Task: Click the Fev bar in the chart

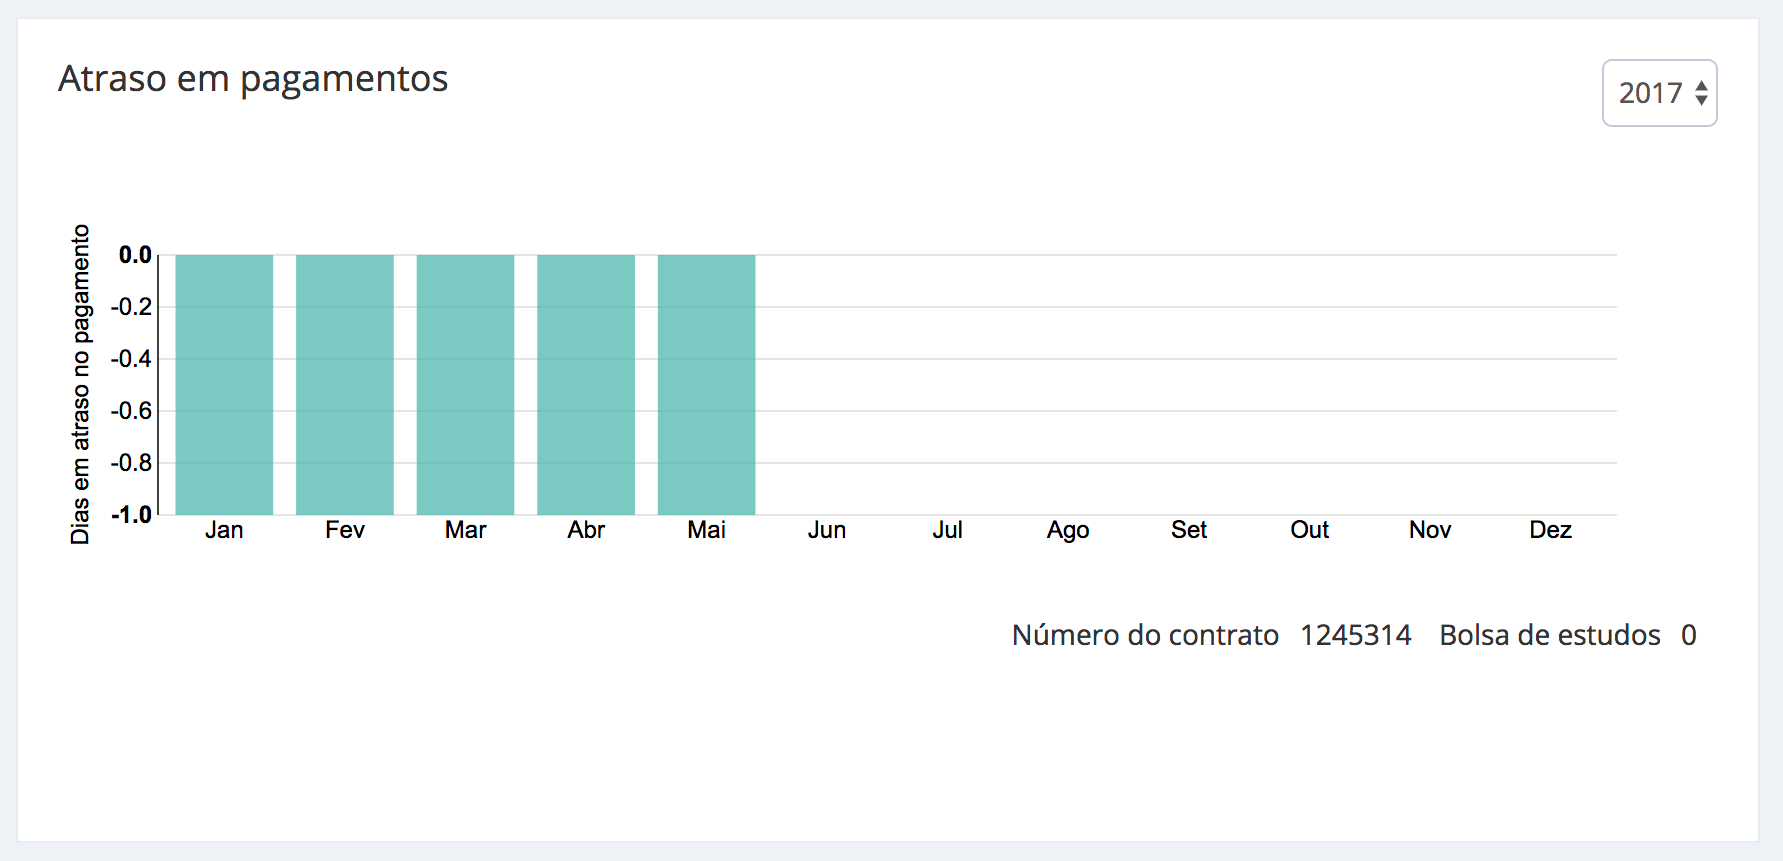Action: click(345, 385)
